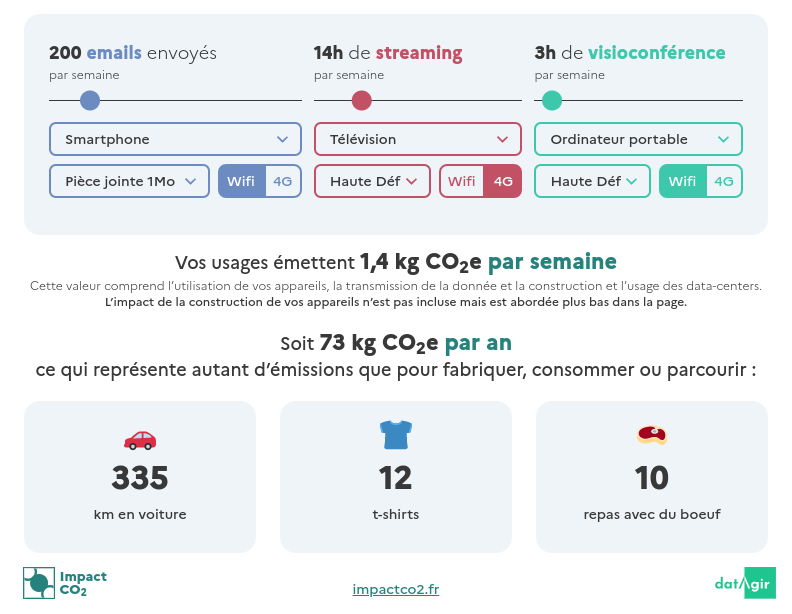Expand the Ordinateur portable dropdown
The width and height of the screenshot is (792, 614).
(x=638, y=139)
